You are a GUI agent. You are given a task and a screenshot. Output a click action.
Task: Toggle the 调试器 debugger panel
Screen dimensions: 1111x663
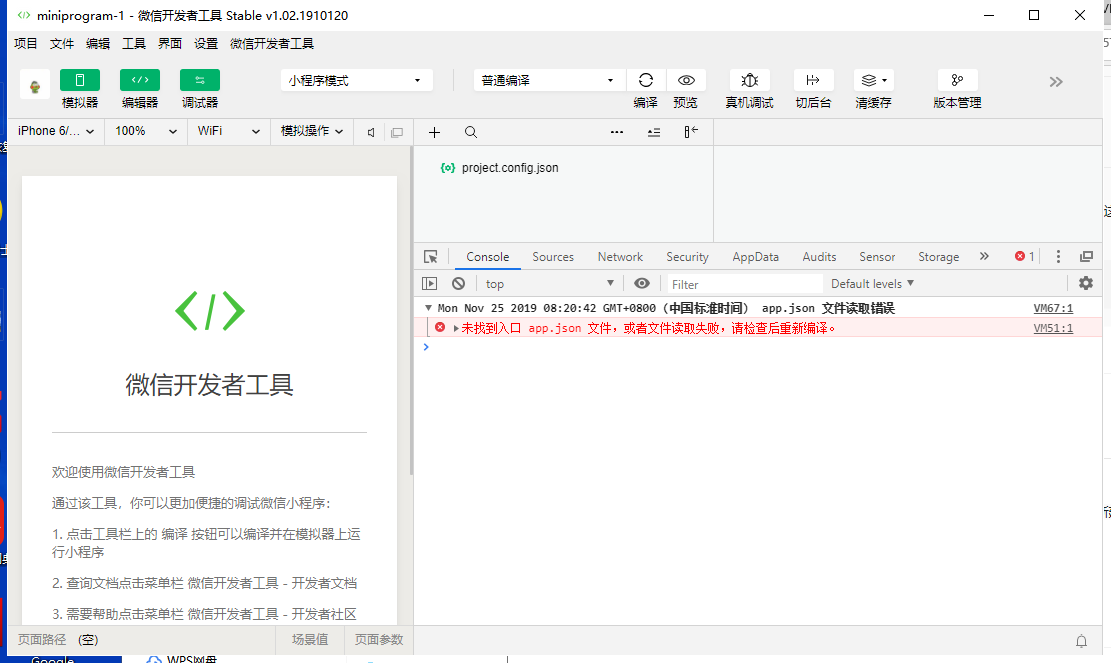(200, 80)
